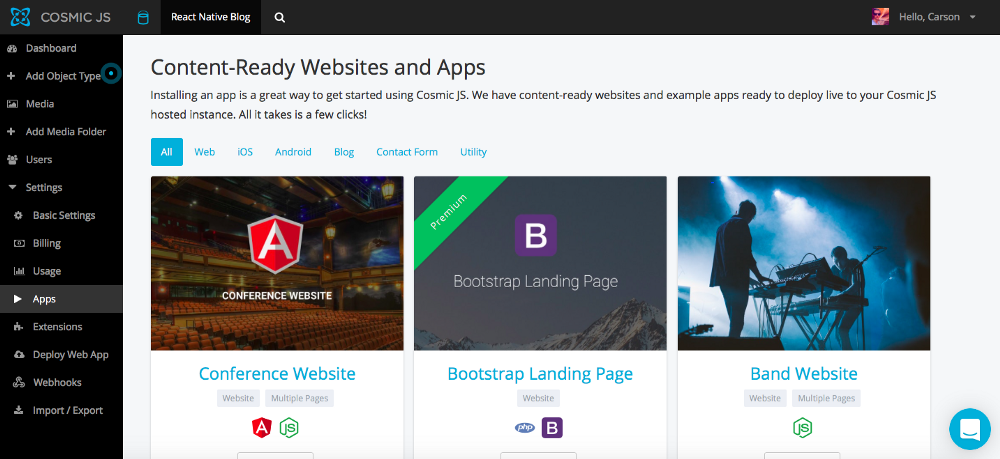The image size is (1000, 459).
Task: Click Node.js icon under Conference Website
Action: [x=289, y=427]
